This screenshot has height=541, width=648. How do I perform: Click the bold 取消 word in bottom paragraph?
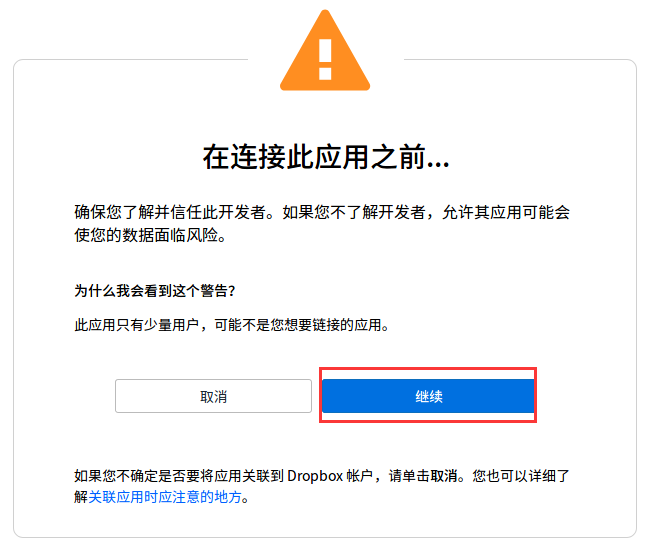(x=444, y=476)
